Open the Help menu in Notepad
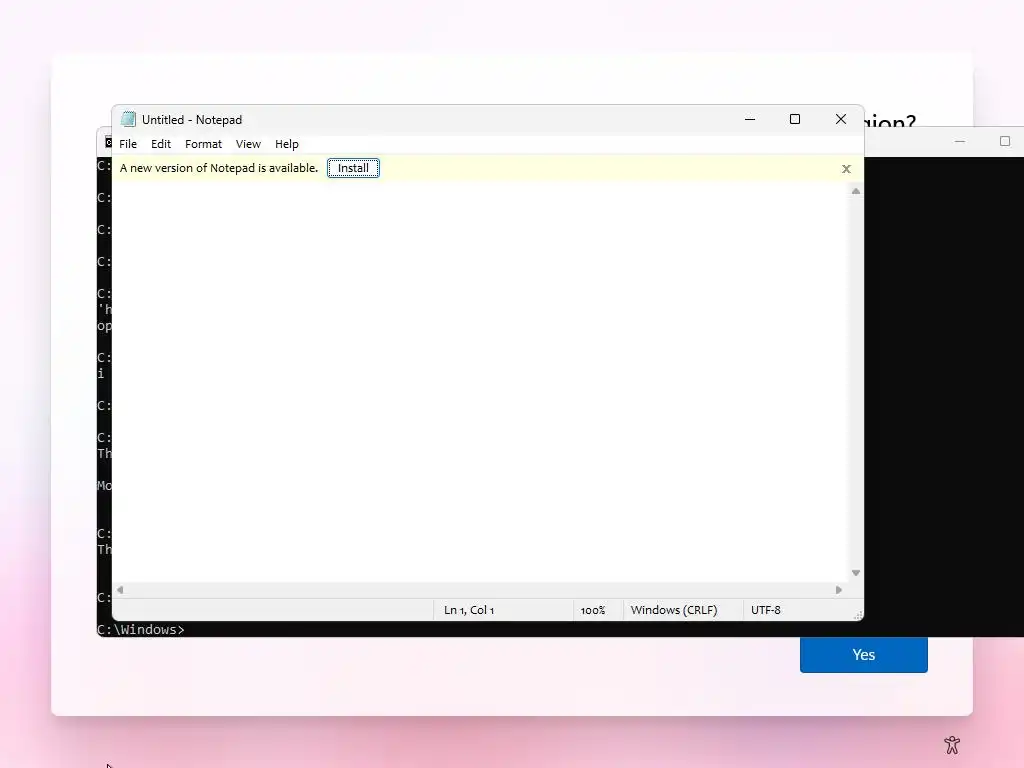The height and width of the screenshot is (768, 1024). pos(287,144)
